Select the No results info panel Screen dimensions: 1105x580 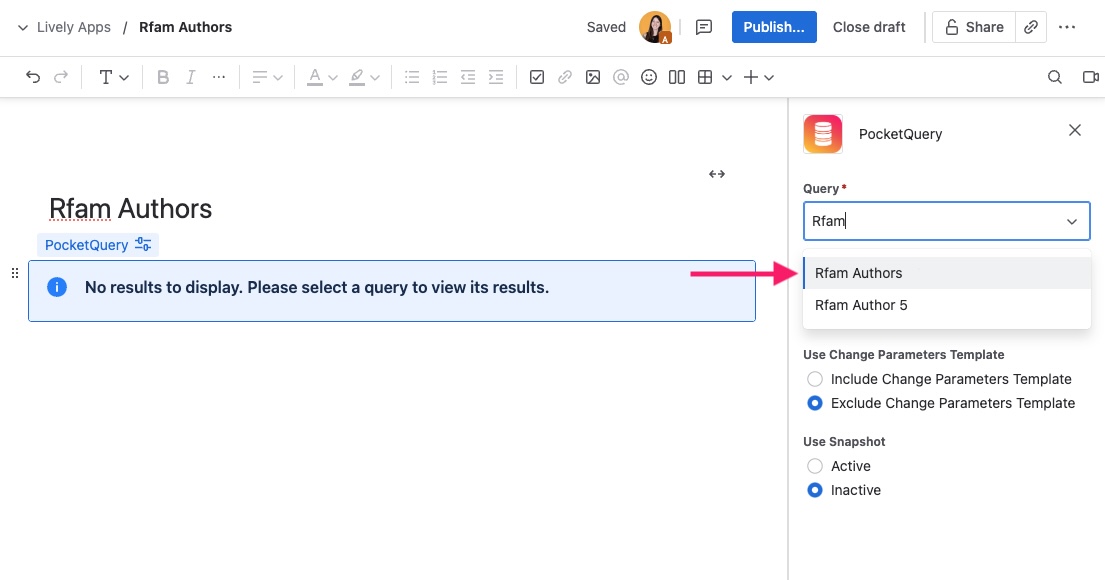click(392, 291)
